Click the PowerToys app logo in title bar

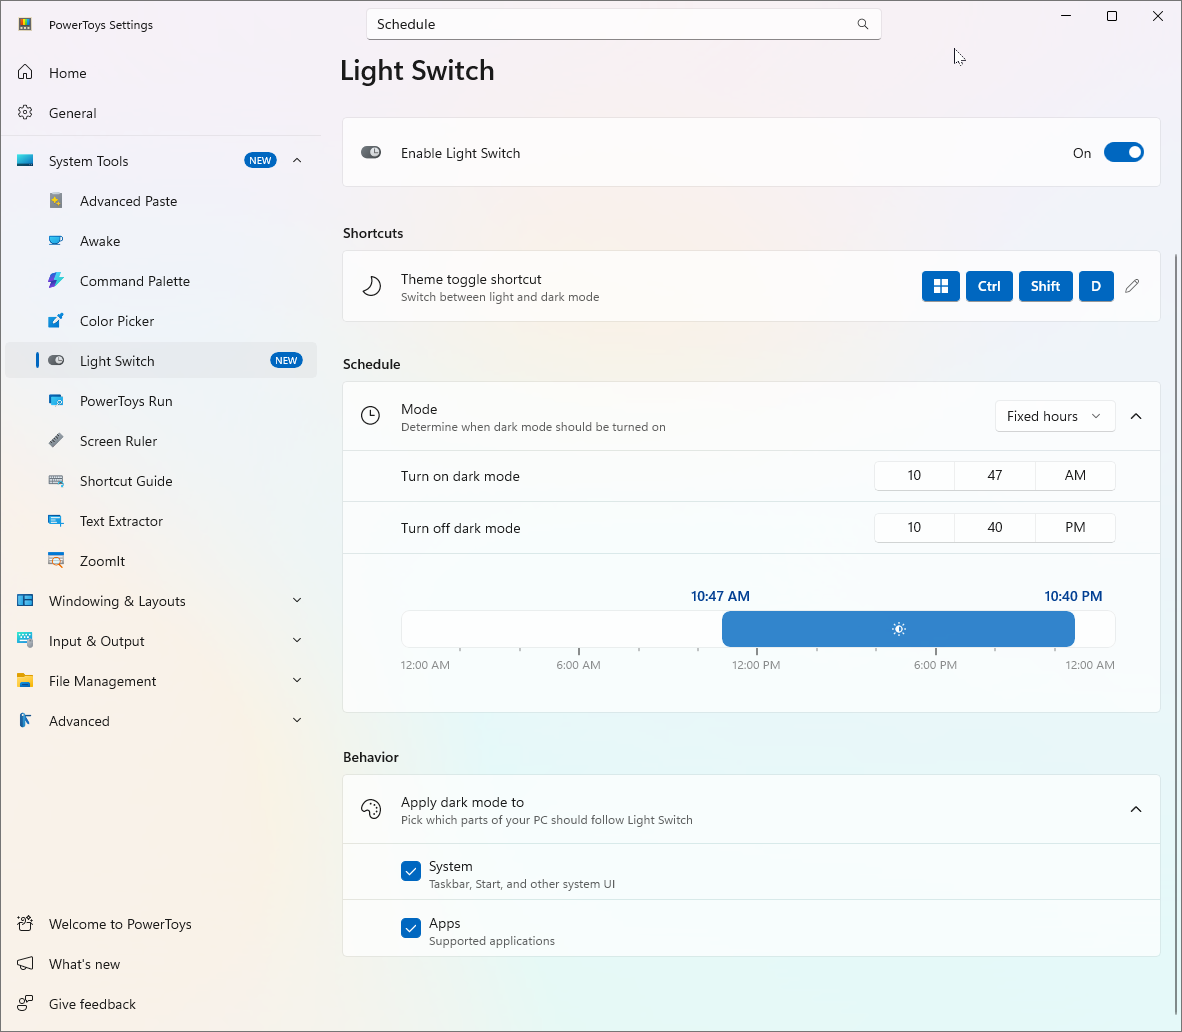coord(25,24)
